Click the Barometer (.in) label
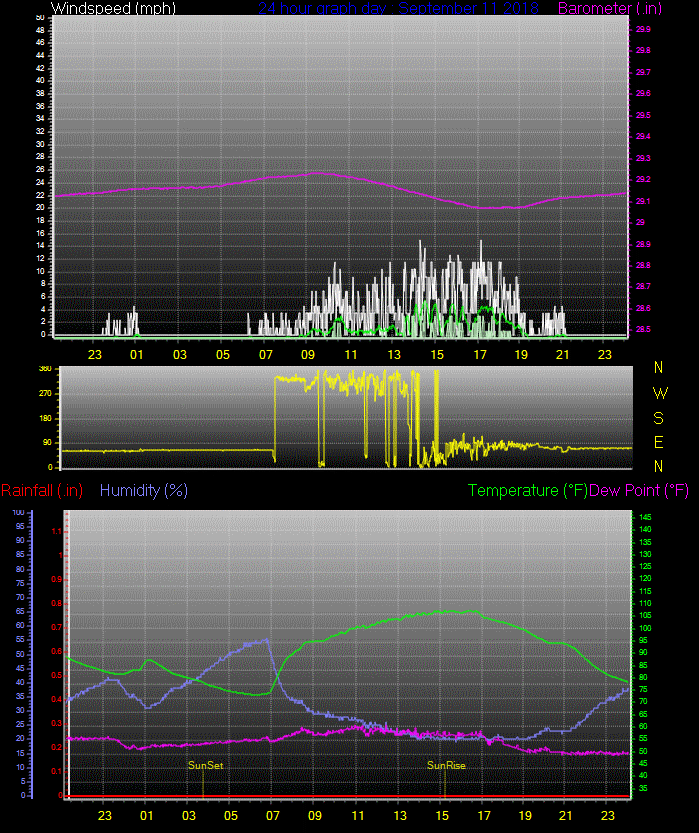 coord(610,8)
